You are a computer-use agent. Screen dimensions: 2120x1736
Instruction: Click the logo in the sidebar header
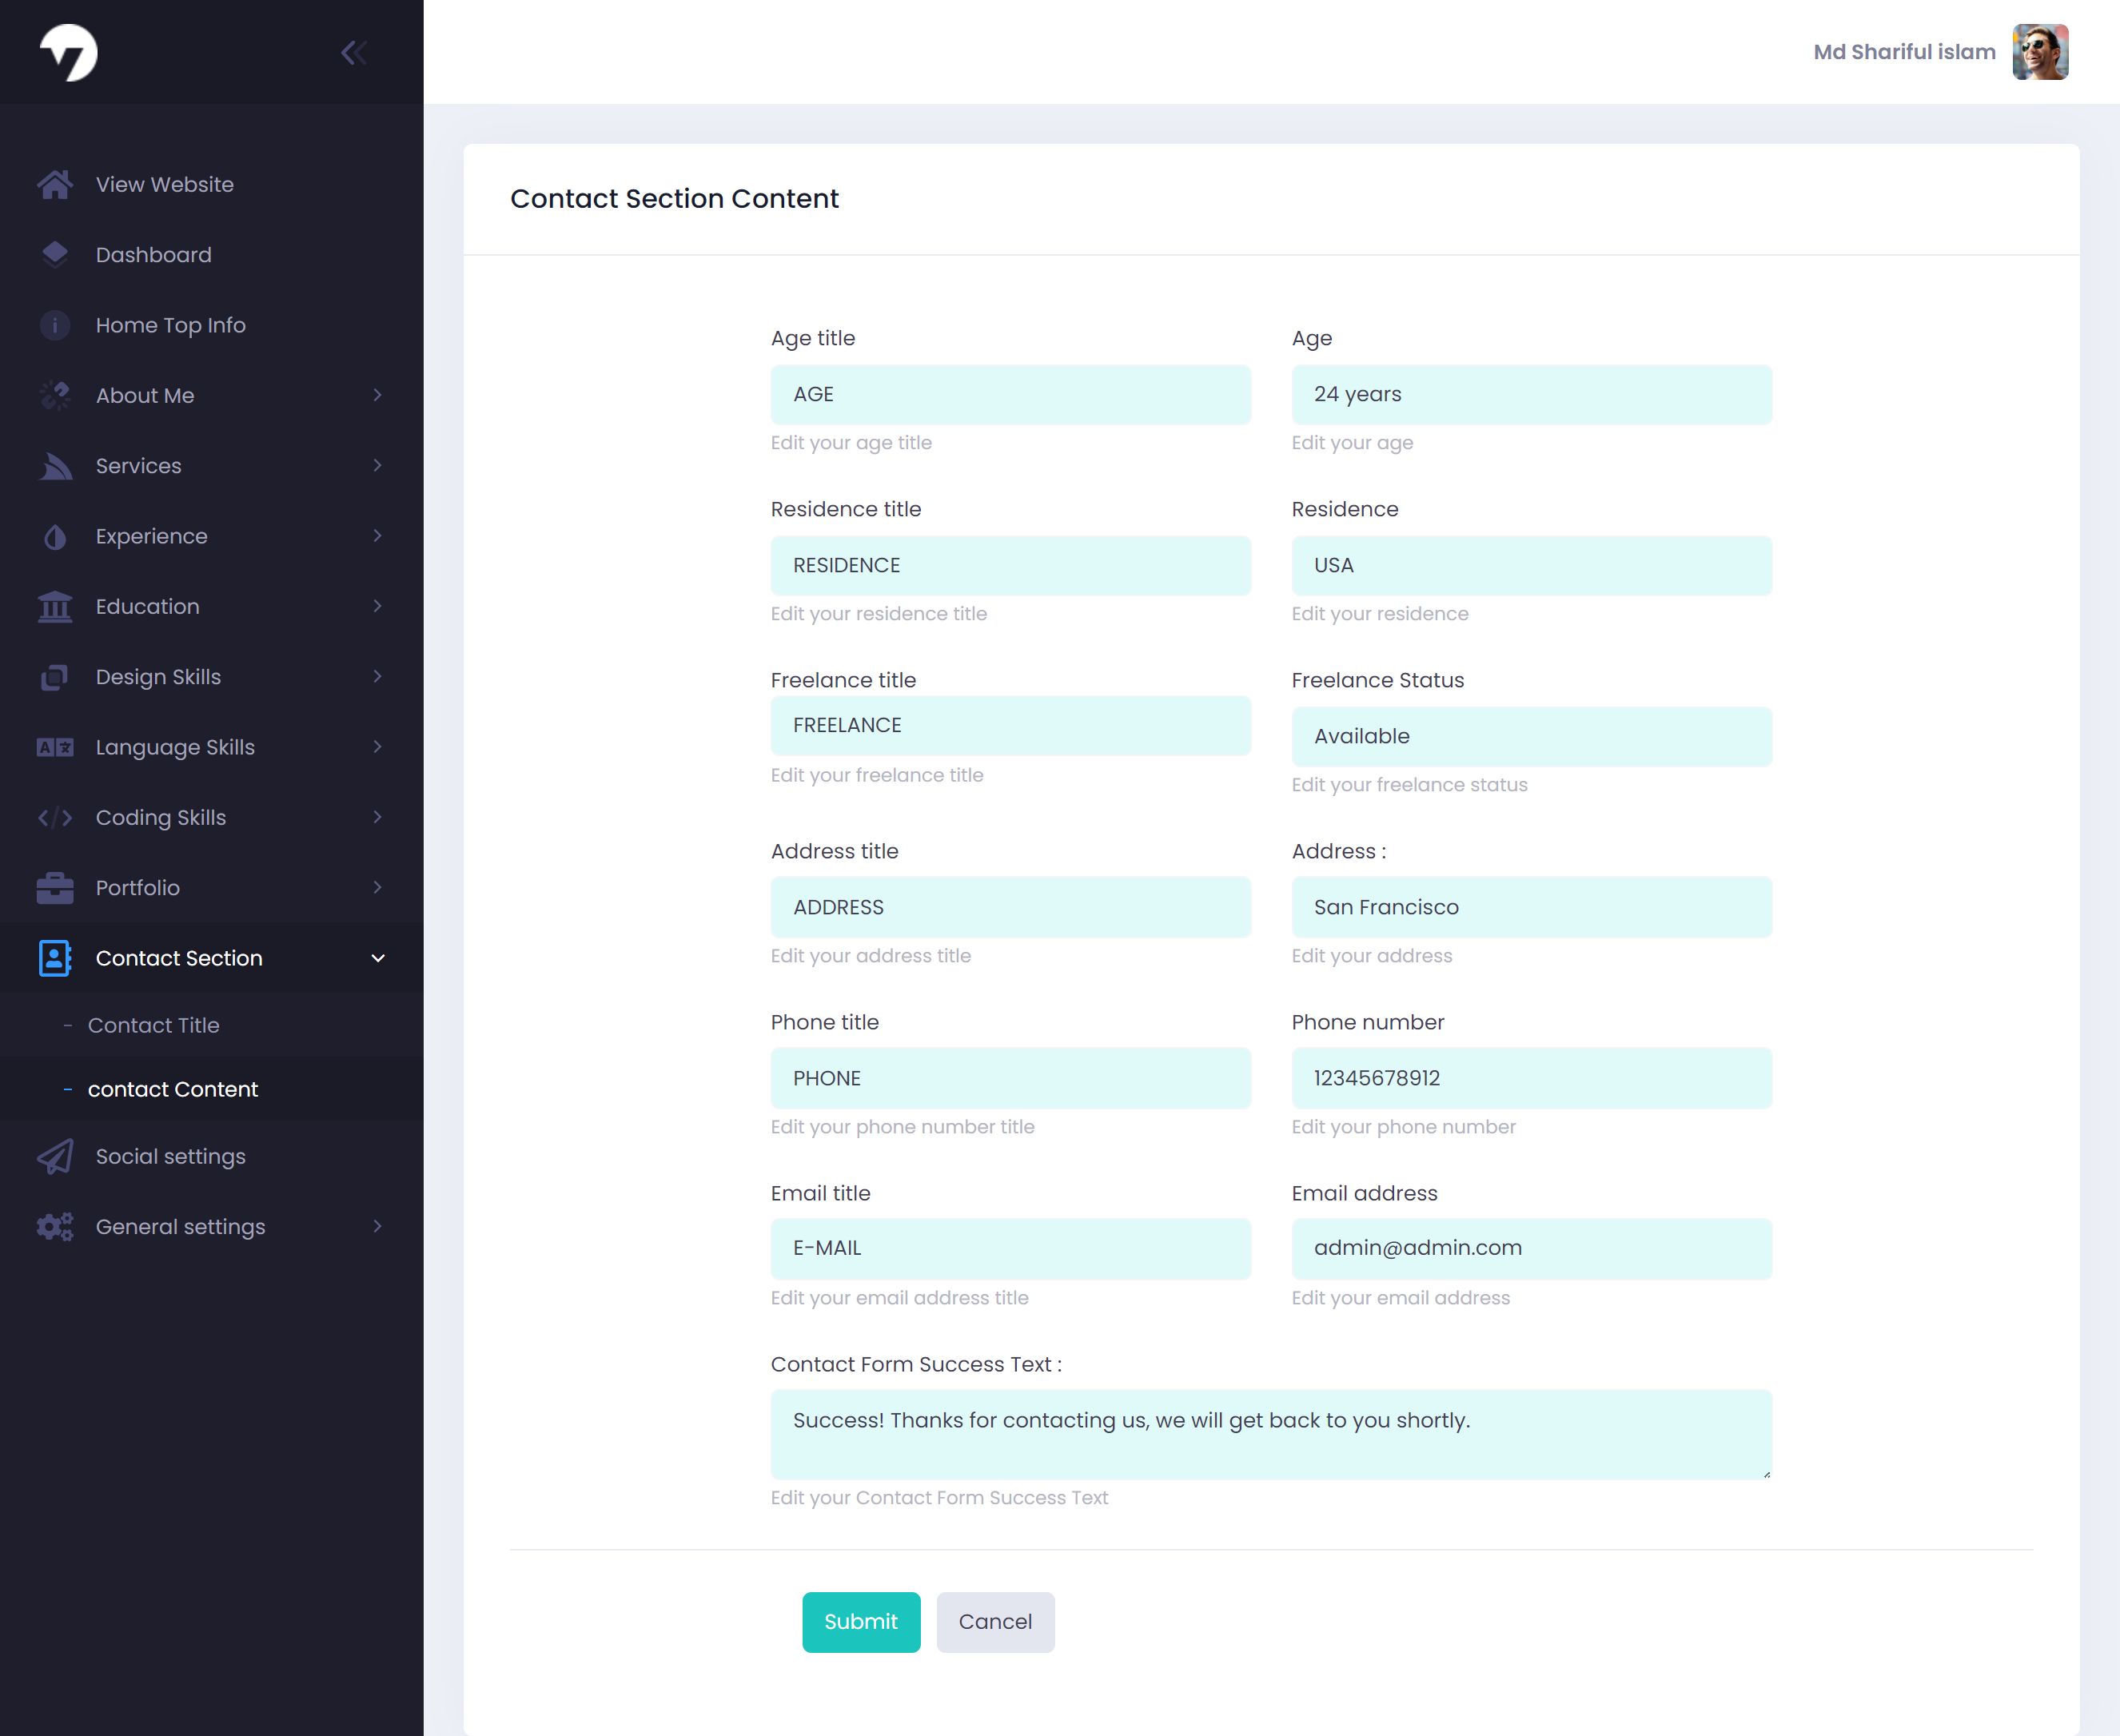pyautogui.click(x=69, y=53)
